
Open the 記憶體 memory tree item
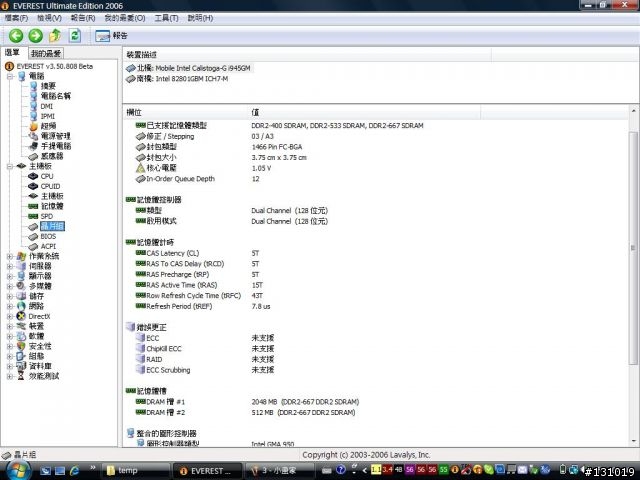(x=52, y=206)
